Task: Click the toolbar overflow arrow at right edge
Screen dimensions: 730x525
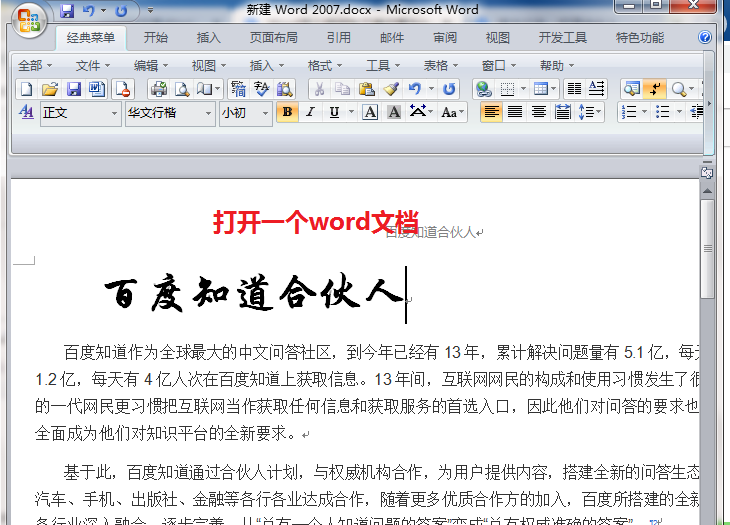Action: [x=709, y=103]
